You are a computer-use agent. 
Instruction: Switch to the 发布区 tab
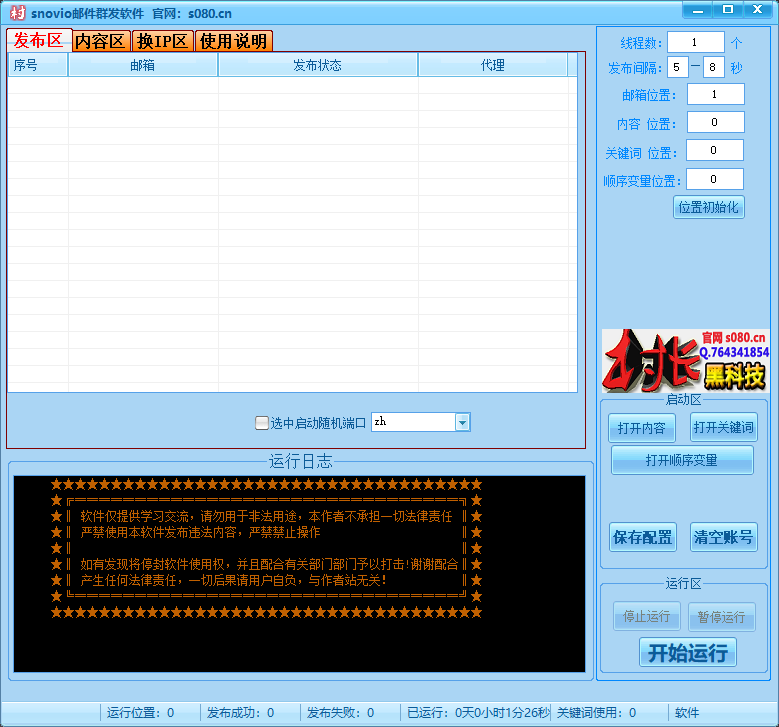point(39,40)
